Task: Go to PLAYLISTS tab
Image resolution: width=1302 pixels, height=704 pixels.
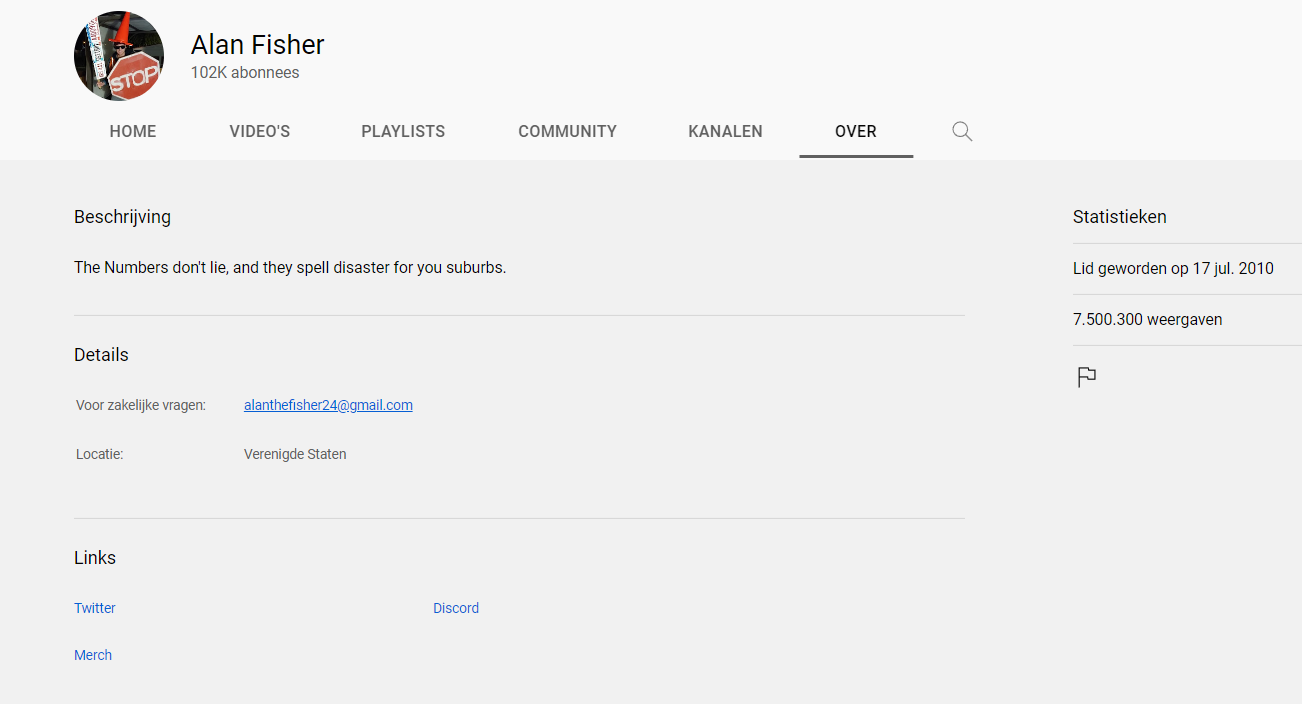Action: point(403,131)
